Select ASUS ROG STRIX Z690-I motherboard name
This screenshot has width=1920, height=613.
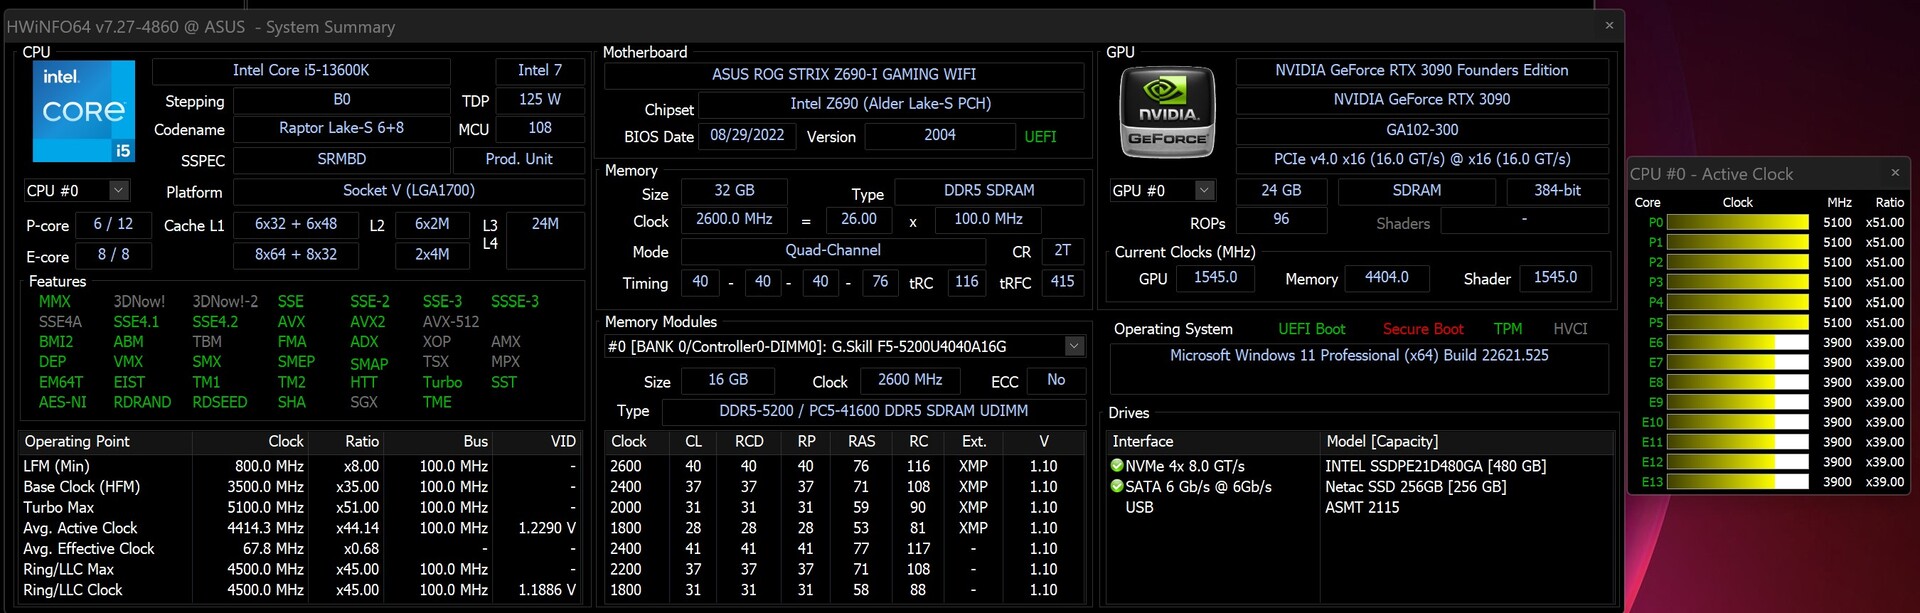pyautogui.click(x=844, y=75)
